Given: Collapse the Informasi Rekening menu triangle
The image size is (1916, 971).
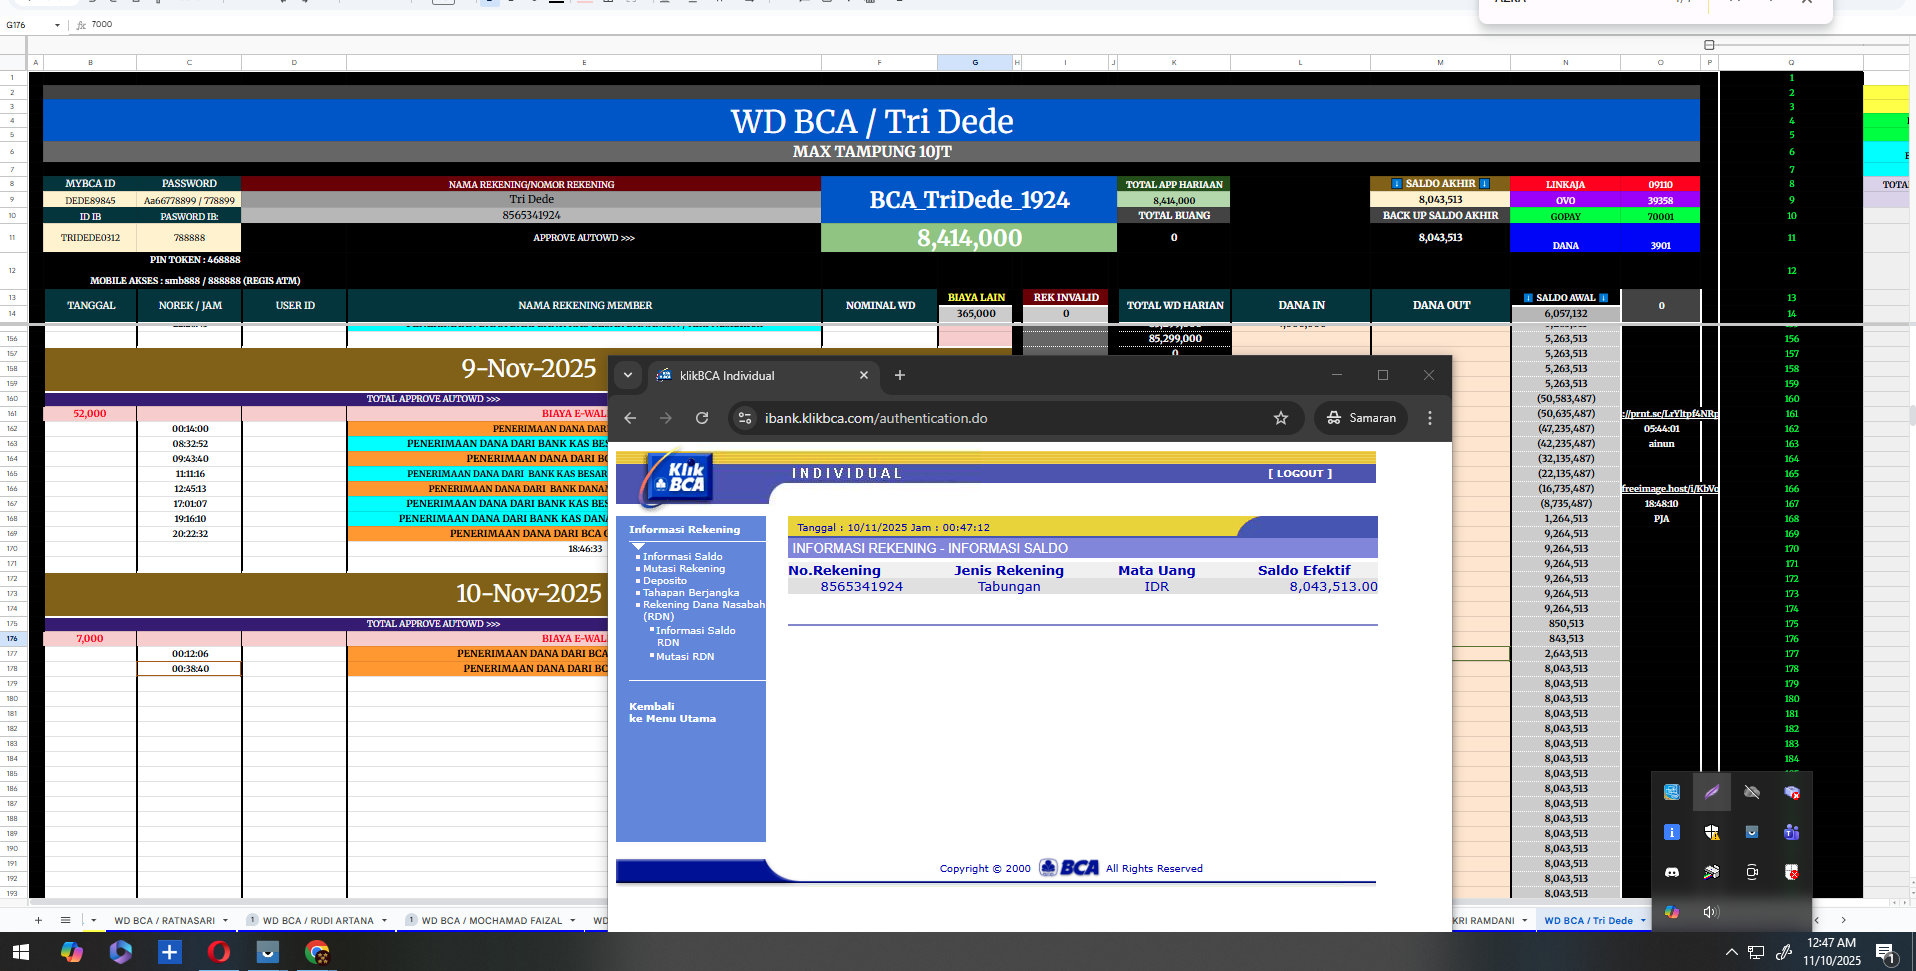Looking at the screenshot, I should click(638, 546).
